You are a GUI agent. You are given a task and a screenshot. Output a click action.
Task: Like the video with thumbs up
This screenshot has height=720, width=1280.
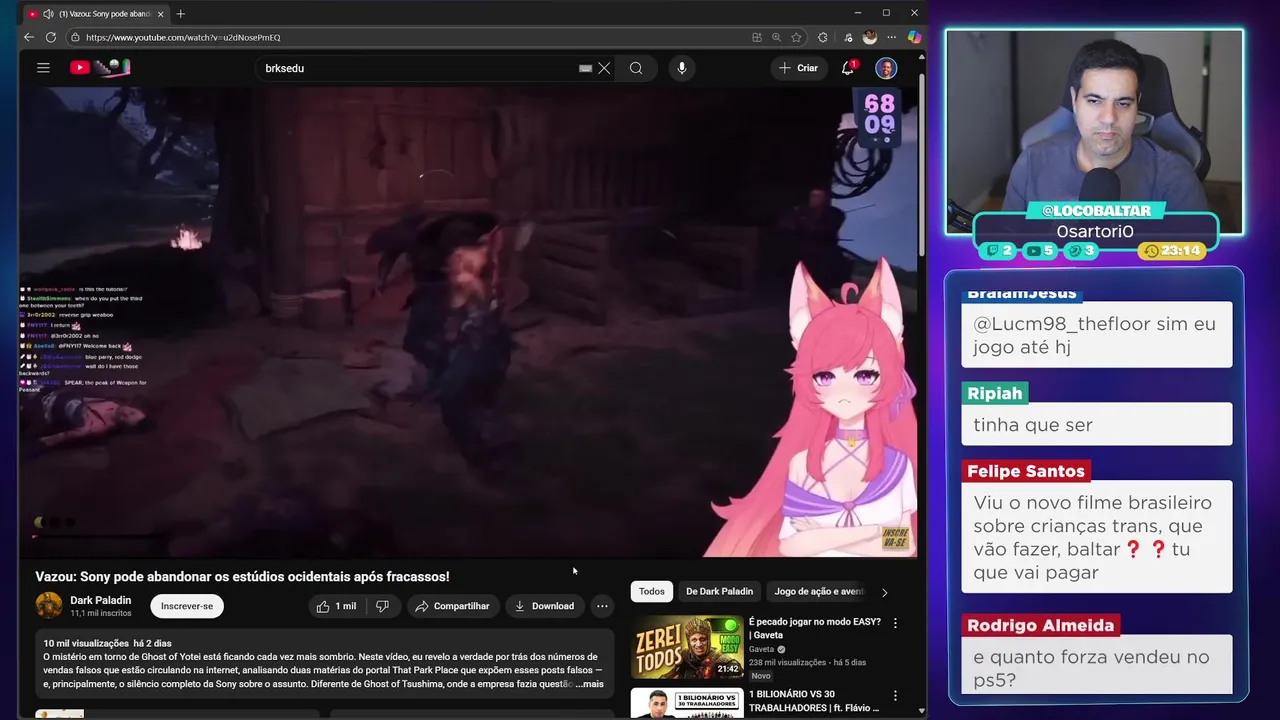336,606
